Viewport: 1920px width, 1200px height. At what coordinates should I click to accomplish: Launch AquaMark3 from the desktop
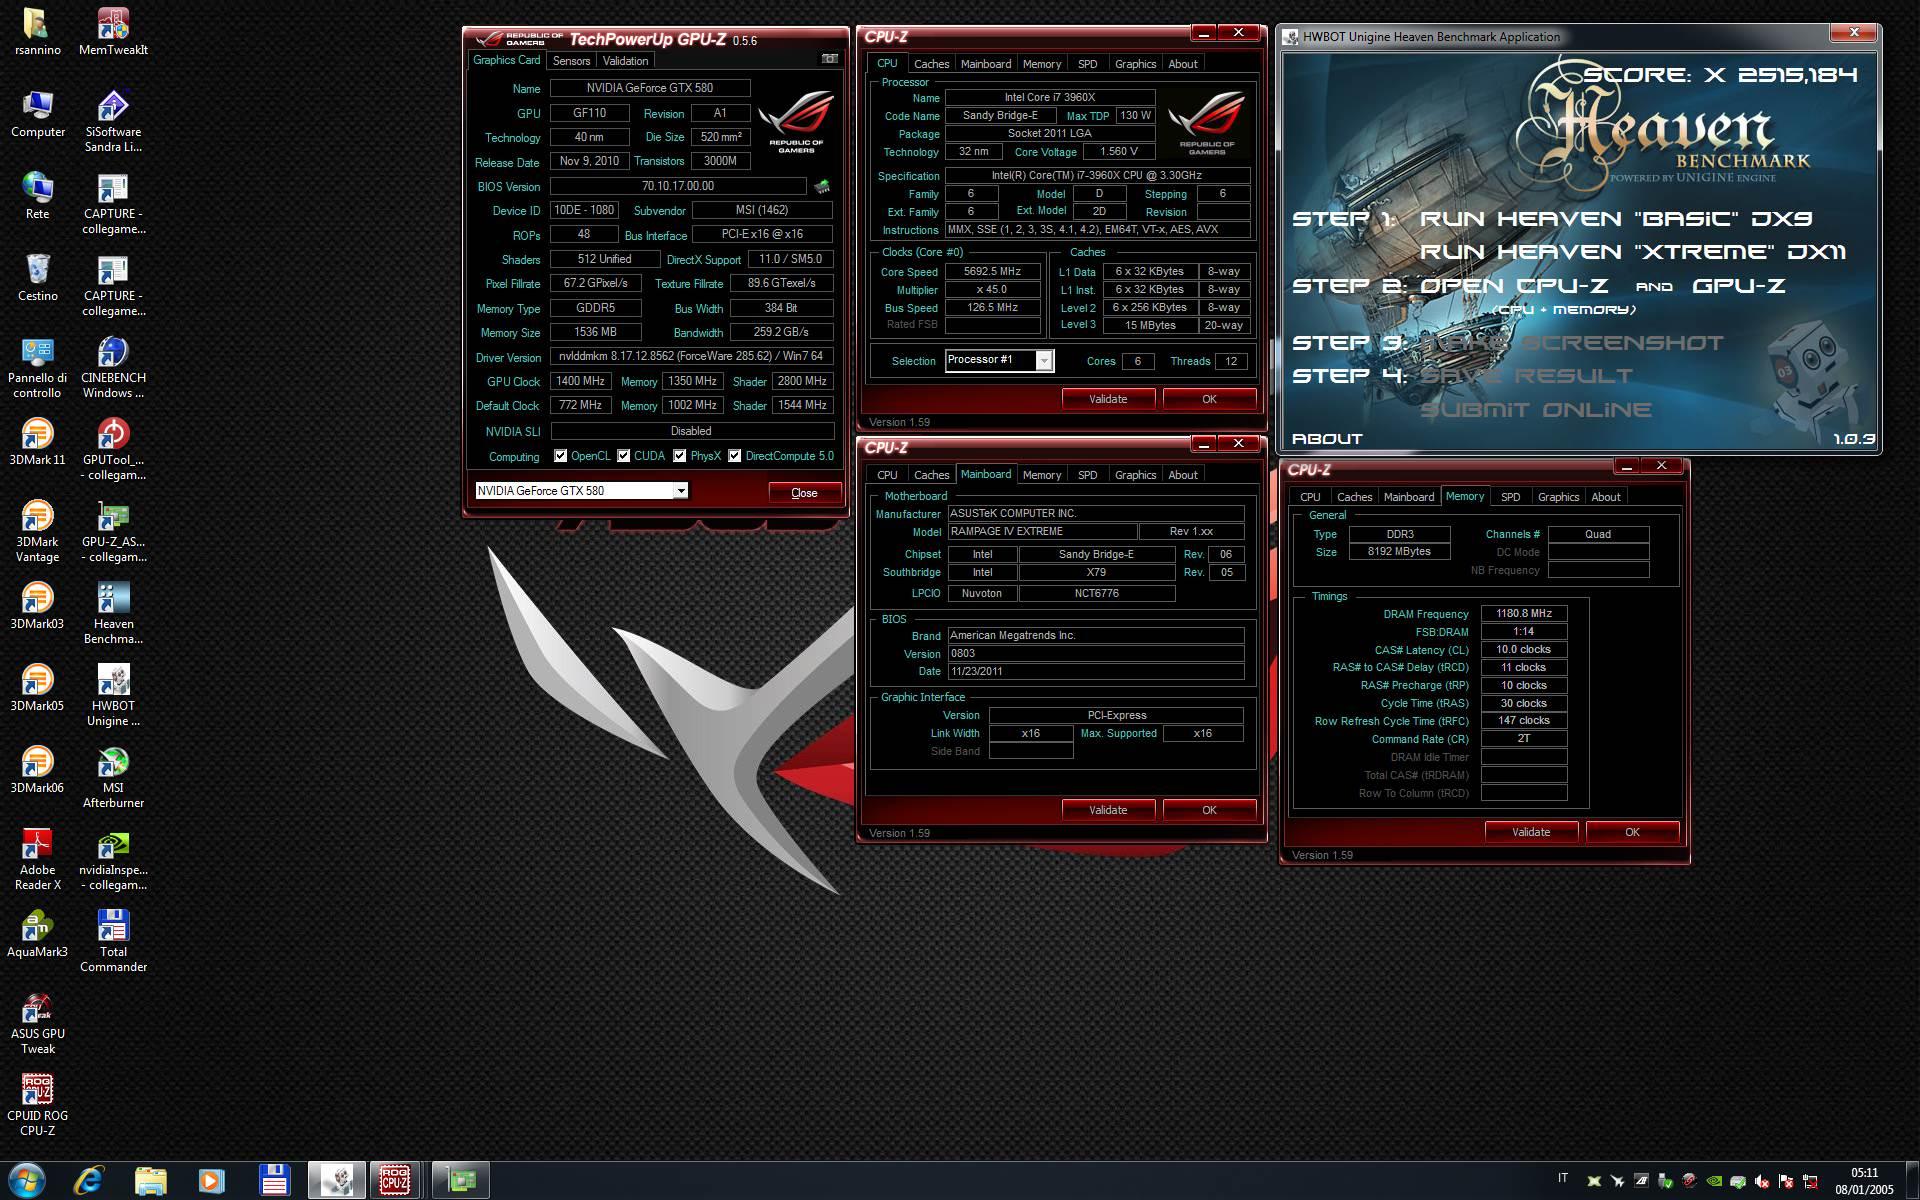pyautogui.click(x=37, y=933)
